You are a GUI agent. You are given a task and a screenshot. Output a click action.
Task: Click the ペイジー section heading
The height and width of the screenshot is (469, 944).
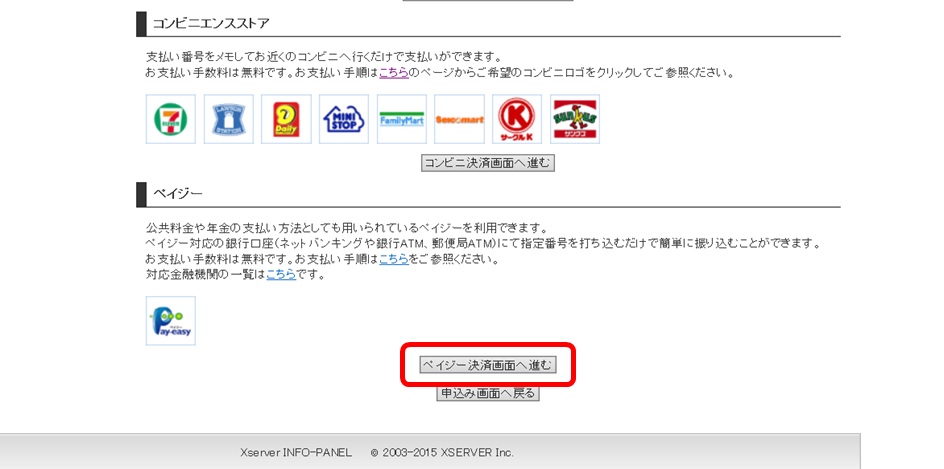pyautogui.click(x=178, y=193)
